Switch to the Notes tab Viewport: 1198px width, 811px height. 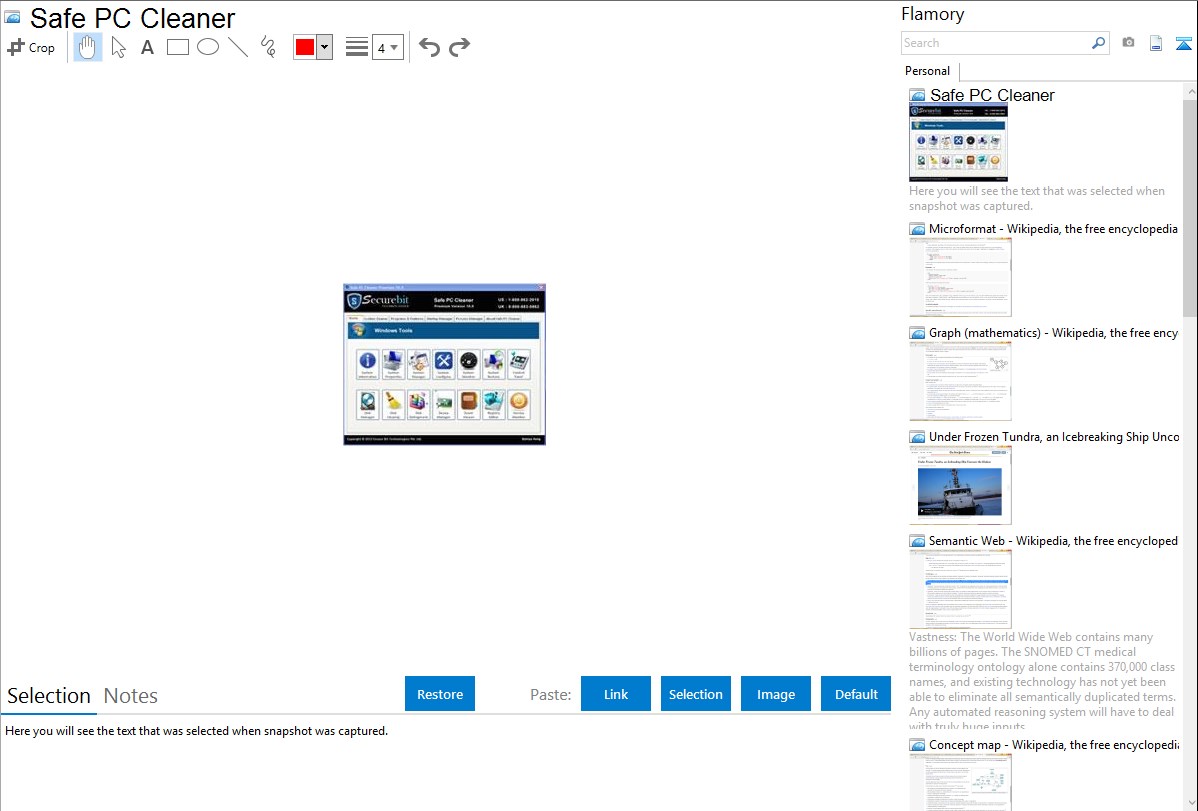[x=131, y=696]
